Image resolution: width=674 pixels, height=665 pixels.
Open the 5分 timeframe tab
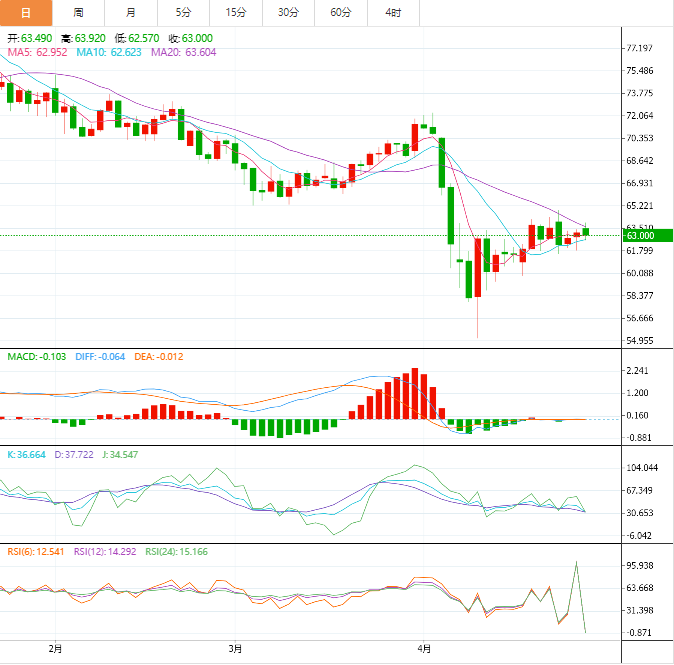(183, 12)
